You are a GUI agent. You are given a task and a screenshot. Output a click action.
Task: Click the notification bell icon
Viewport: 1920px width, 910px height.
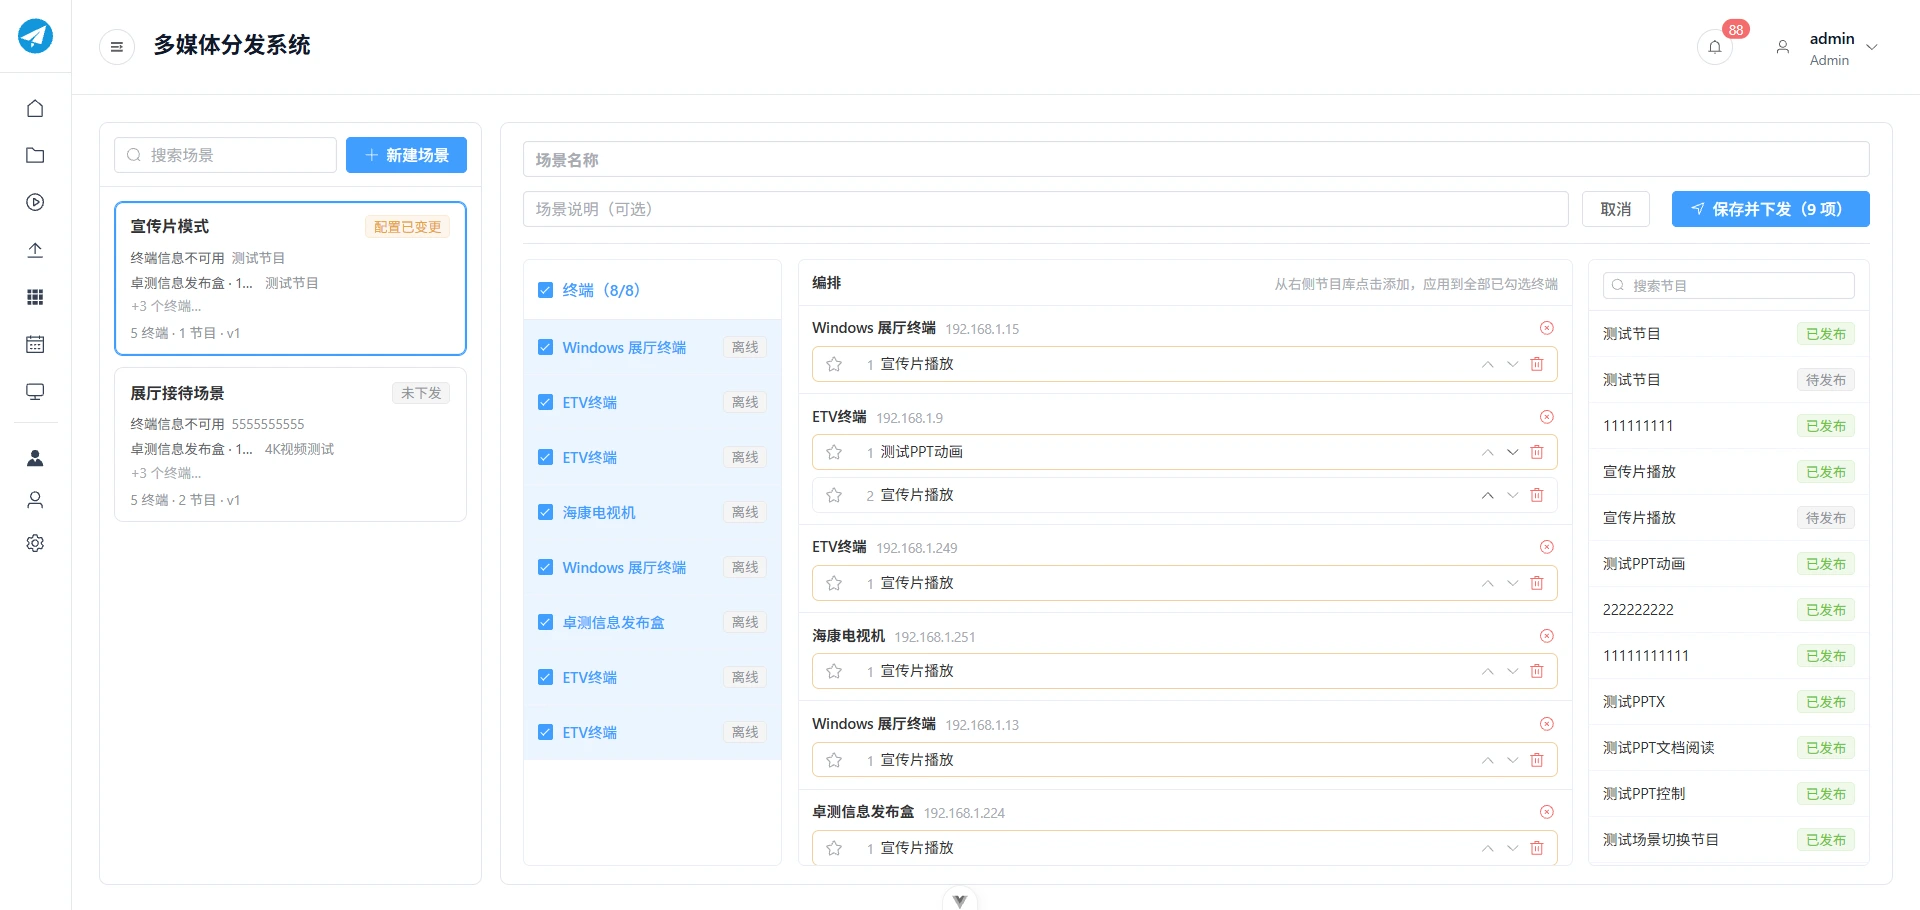tap(1715, 47)
